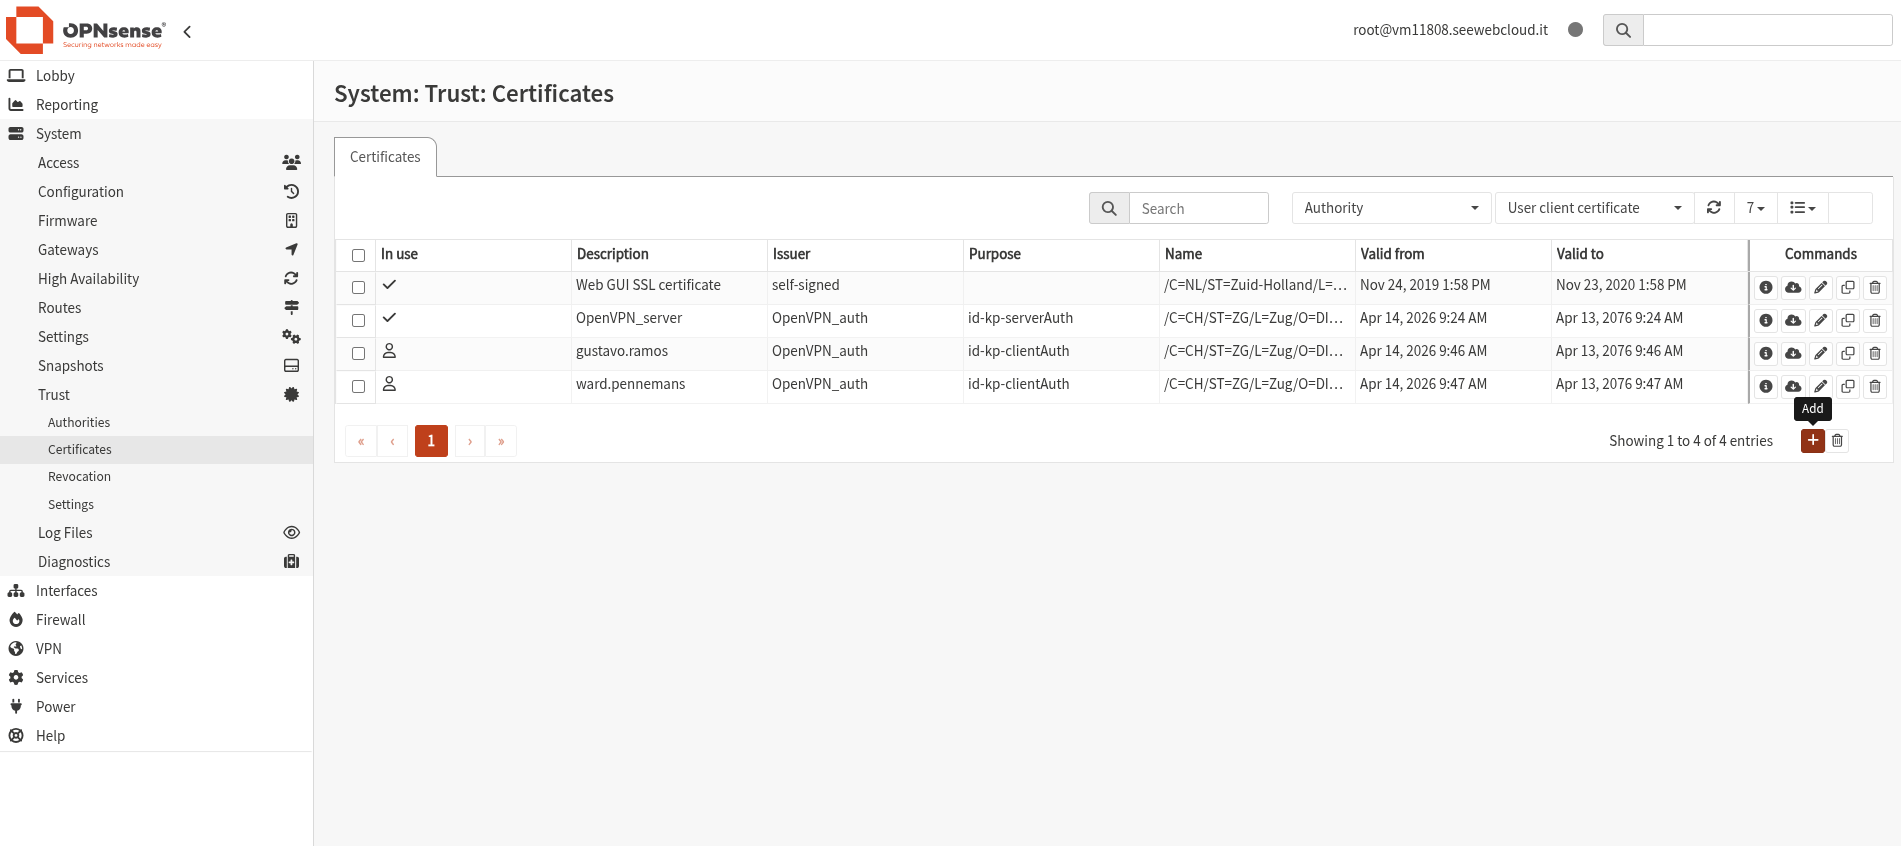This screenshot has width=1901, height=846.
Task: Tick the gustavo.ramos row checkbox
Action: [x=358, y=354]
